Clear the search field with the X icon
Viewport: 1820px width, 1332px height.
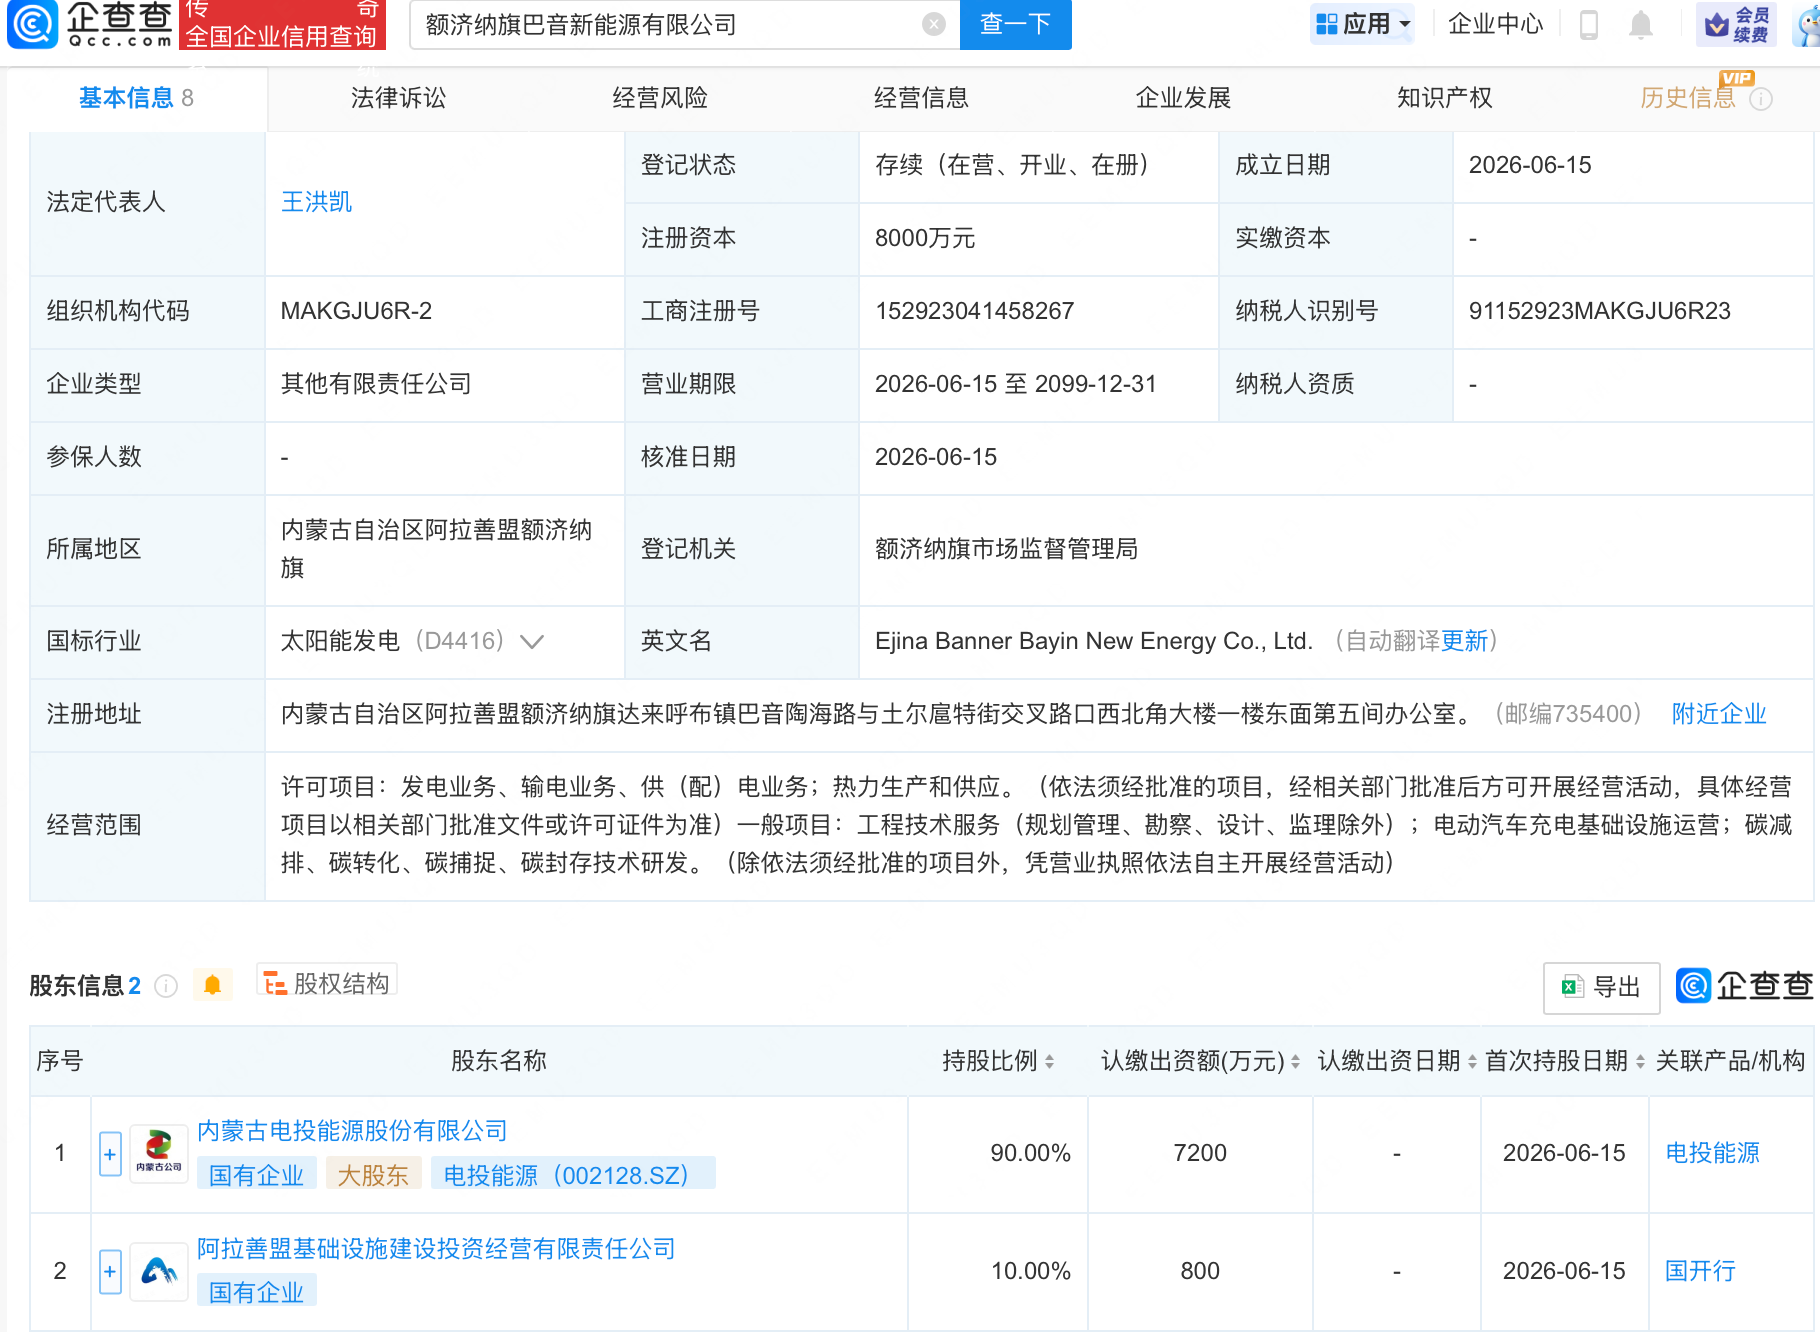click(x=934, y=24)
